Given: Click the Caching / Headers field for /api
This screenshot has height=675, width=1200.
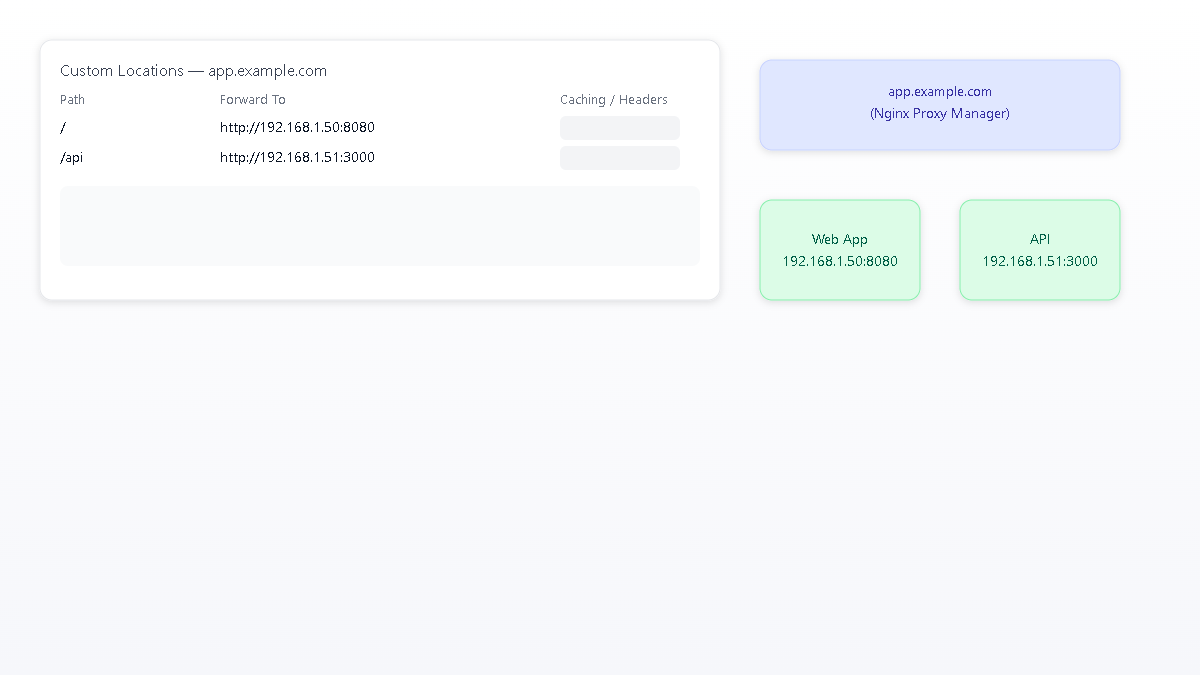Looking at the screenshot, I should [x=619, y=158].
